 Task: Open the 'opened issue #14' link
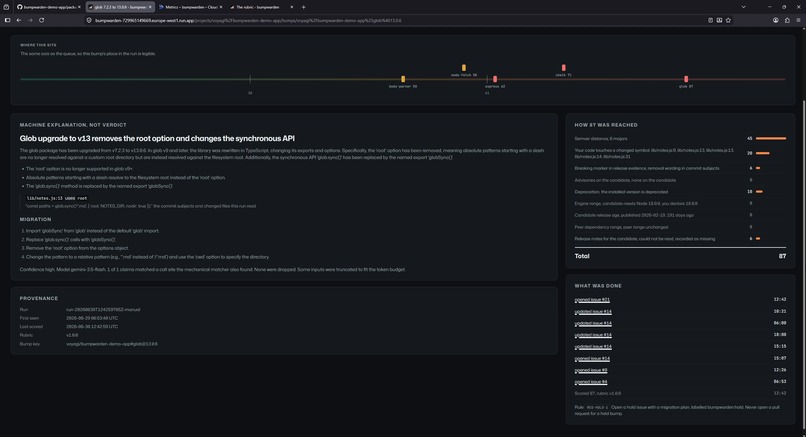coord(592,359)
